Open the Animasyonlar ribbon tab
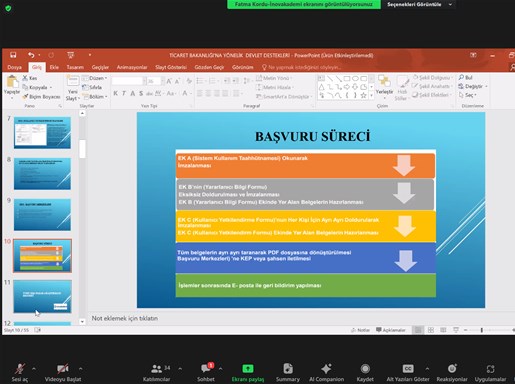515x384 pixels. pyautogui.click(x=132, y=67)
